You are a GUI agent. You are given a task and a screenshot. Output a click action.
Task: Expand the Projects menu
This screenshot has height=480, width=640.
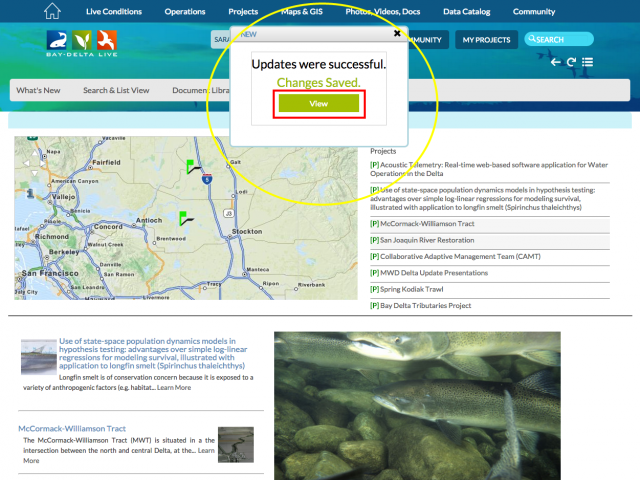243,12
